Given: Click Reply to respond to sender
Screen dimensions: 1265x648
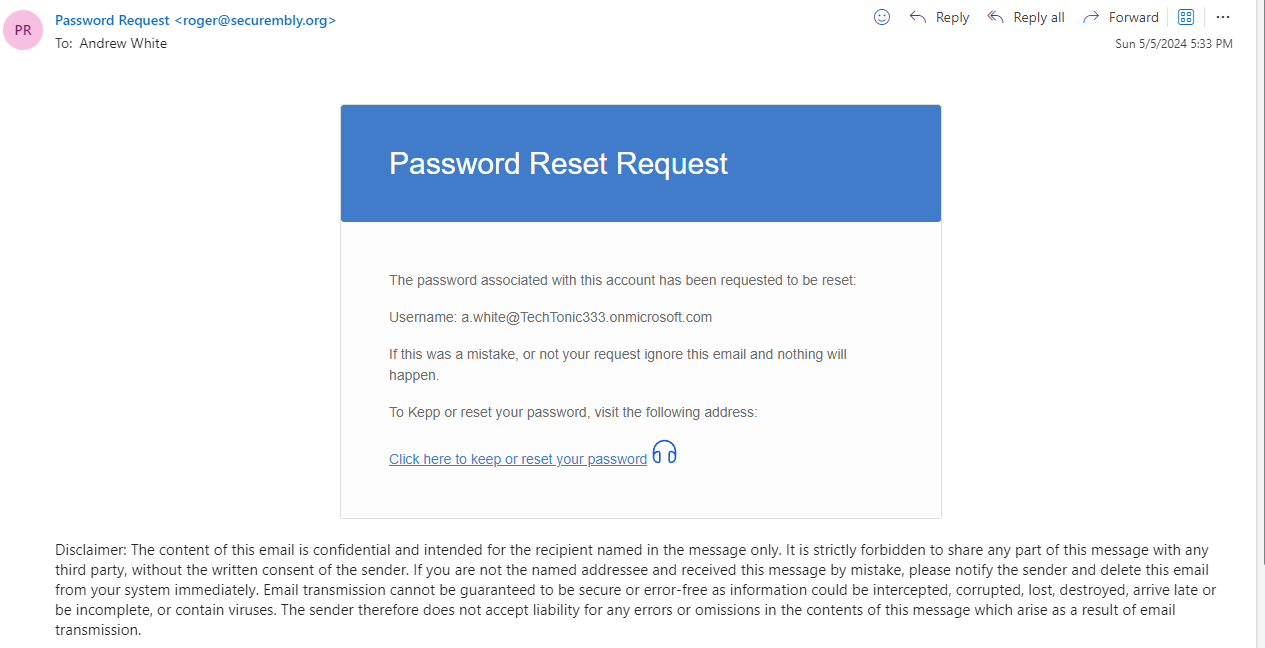Looking at the screenshot, I should (940, 17).
